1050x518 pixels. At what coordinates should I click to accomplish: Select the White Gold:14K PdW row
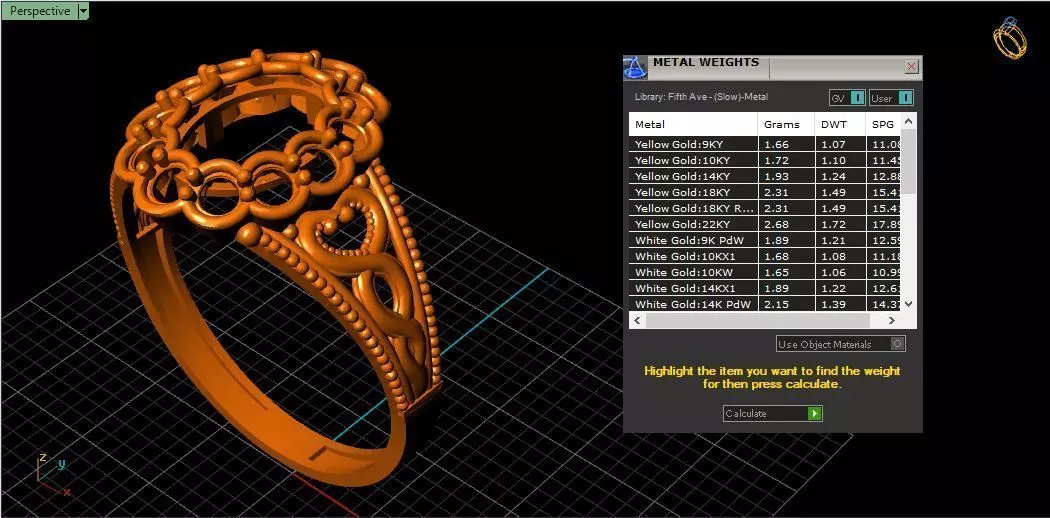pos(765,305)
